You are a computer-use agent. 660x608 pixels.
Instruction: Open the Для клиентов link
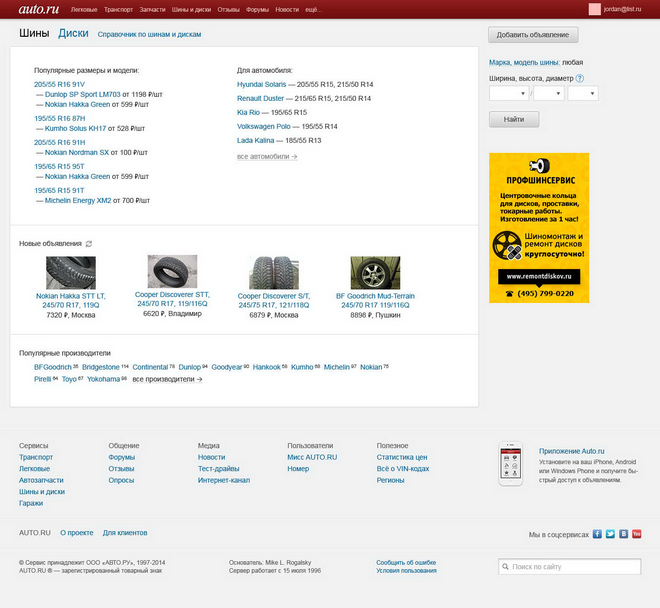click(125, 533)
